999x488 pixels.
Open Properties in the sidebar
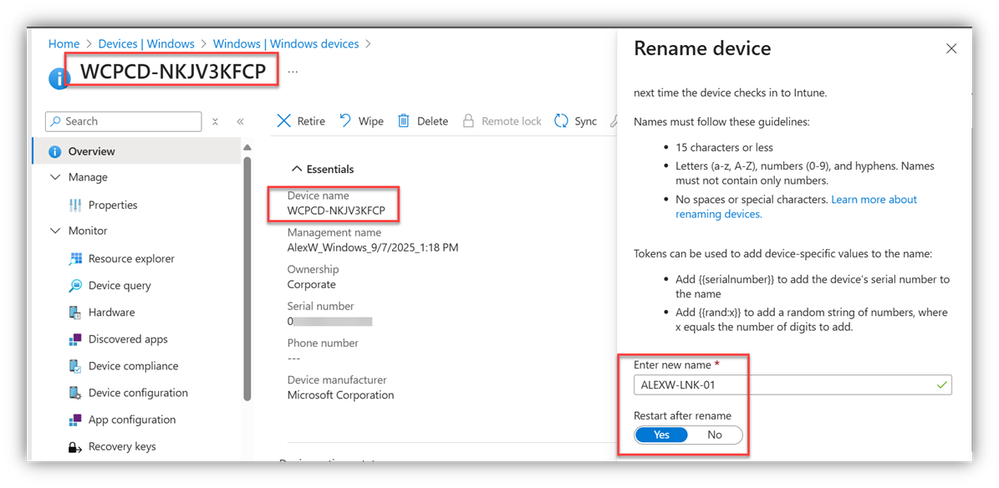pos(113,205)
